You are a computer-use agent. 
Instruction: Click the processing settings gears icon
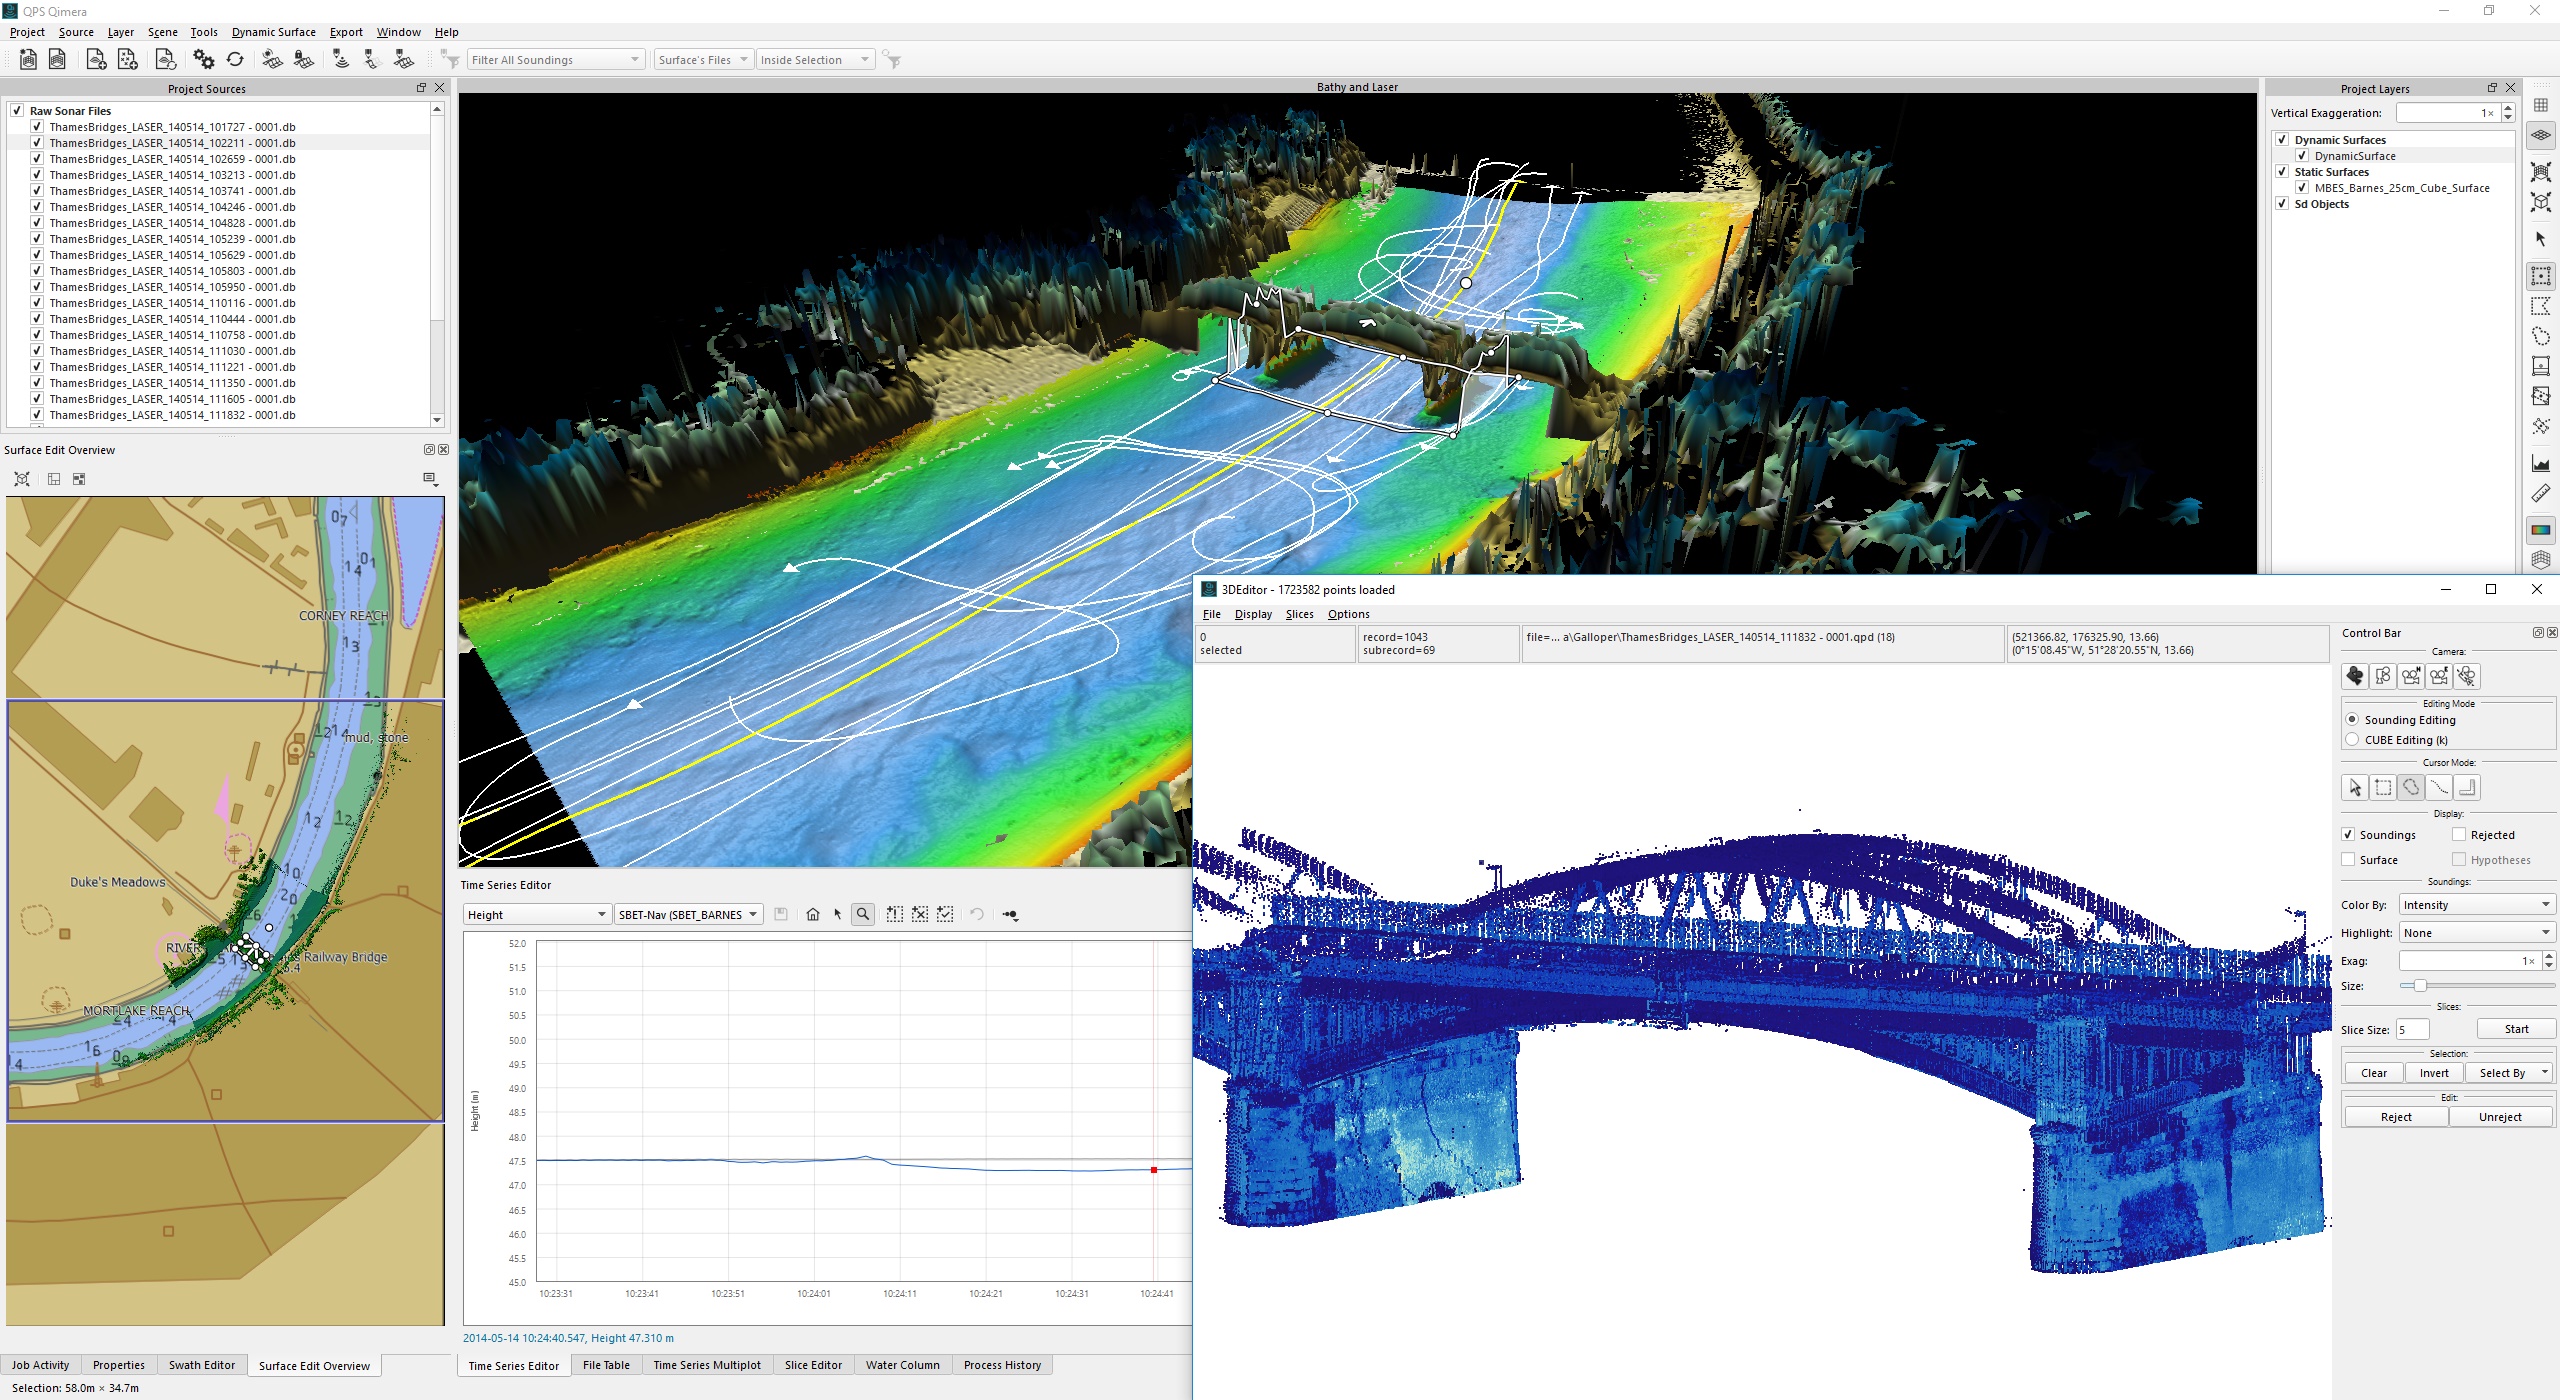pos(204,60)
